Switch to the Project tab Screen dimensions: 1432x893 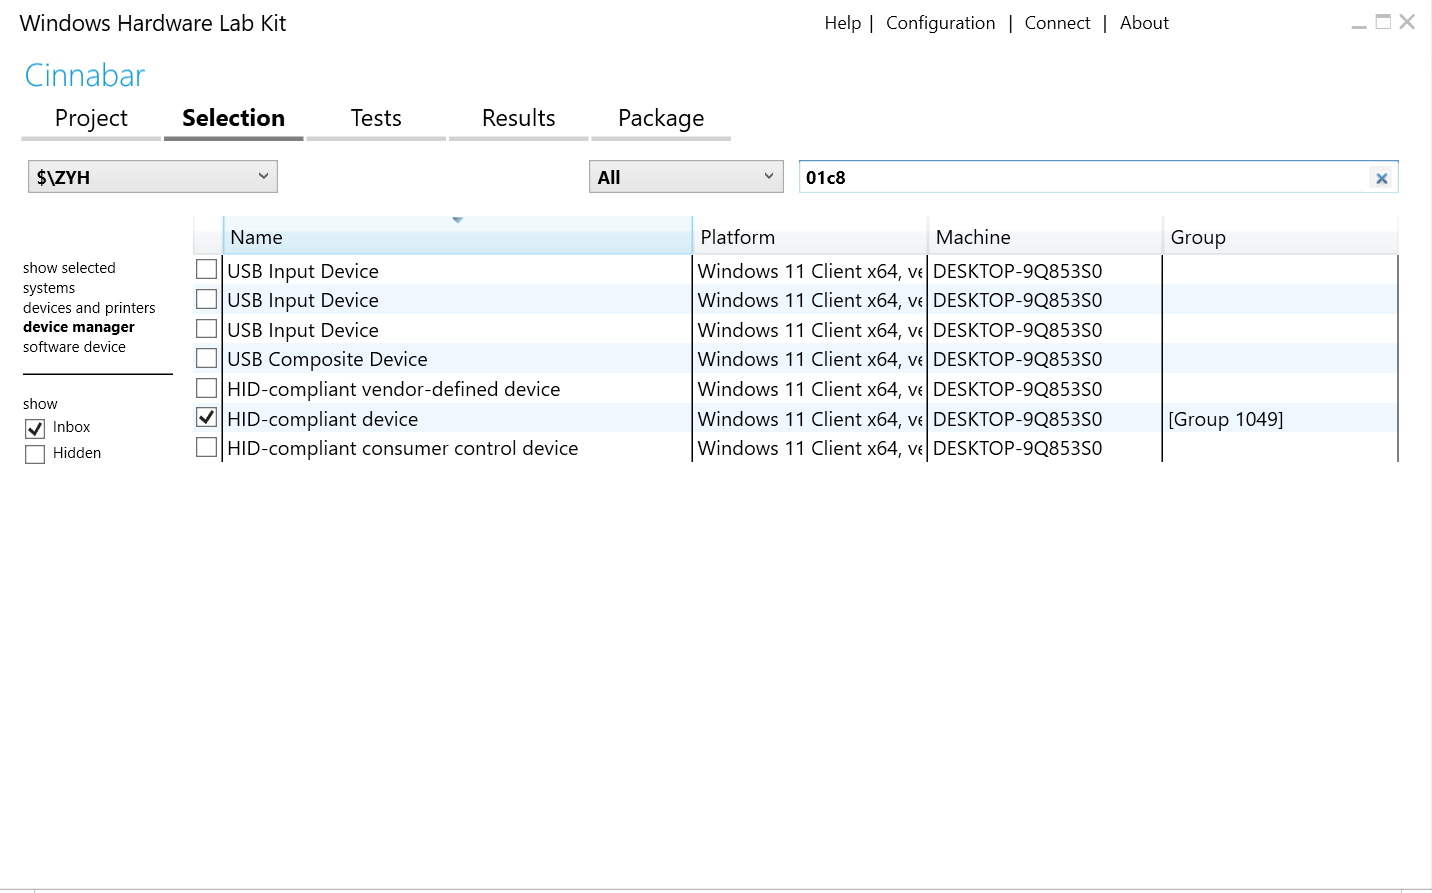click(x=91, y=118)
